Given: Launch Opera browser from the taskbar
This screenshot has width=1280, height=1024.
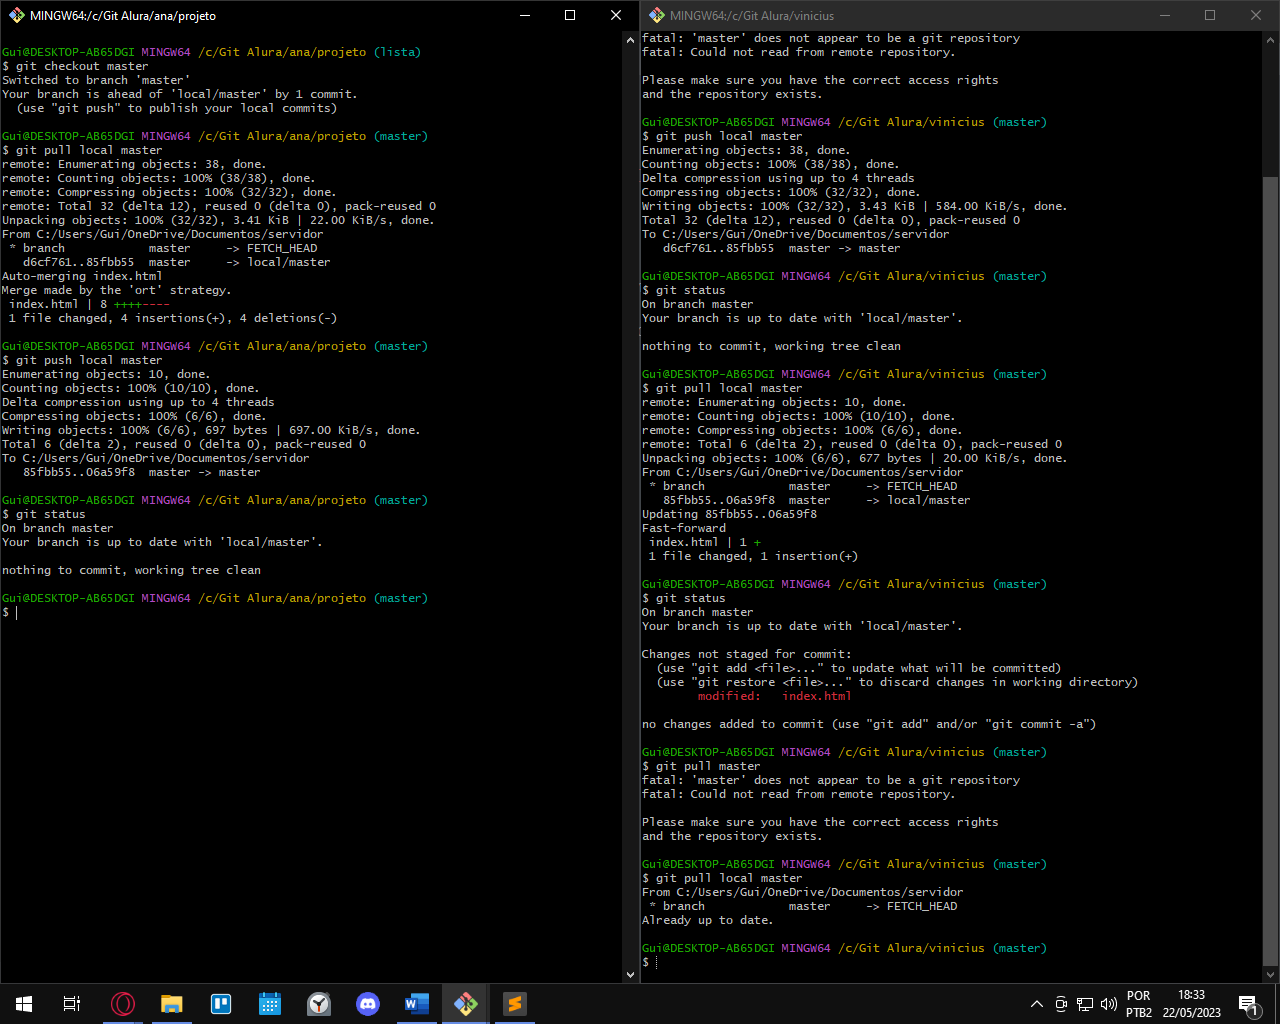Looking at the screenshot, I should [x=123, y=1004].
